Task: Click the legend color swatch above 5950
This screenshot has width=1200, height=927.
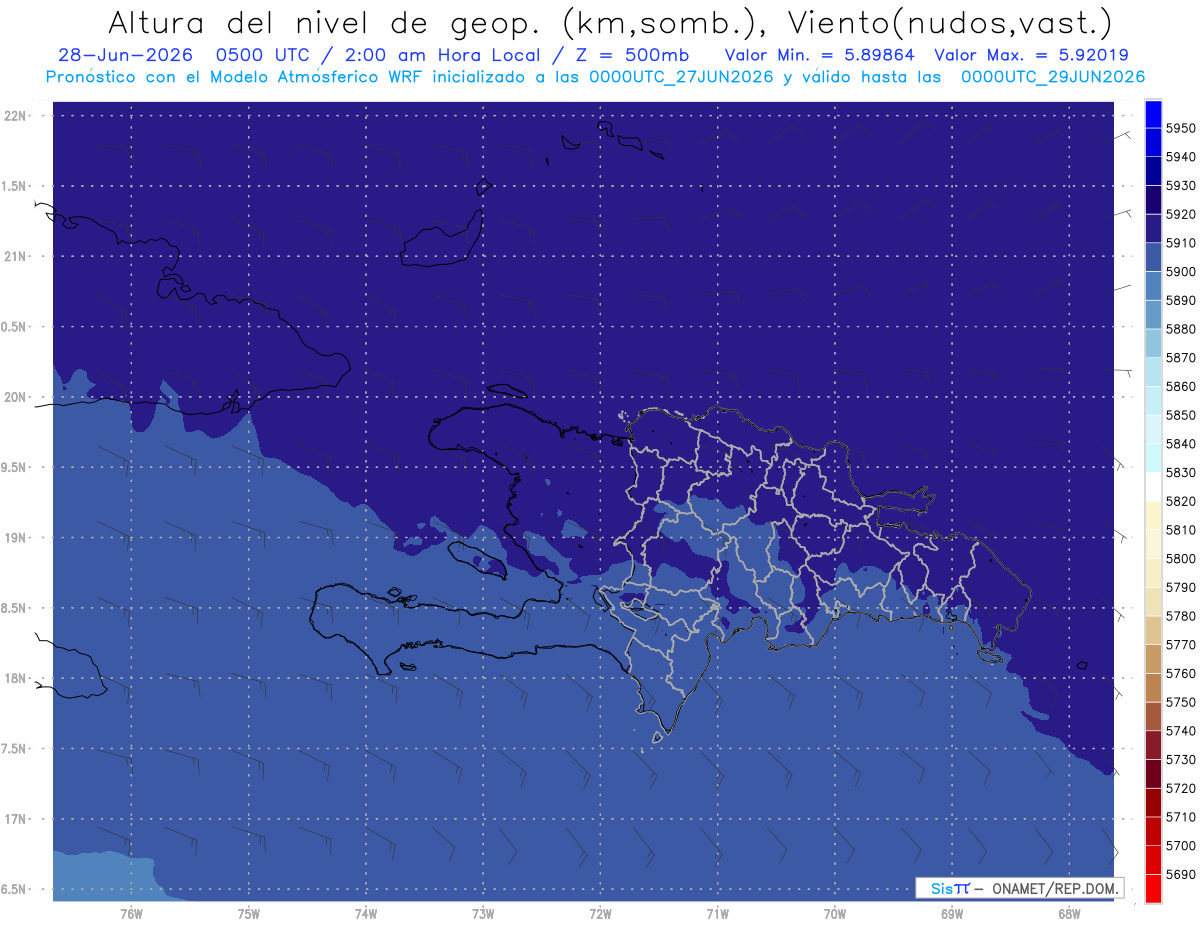Action: pyautogui.click(x=1152, y=114)
